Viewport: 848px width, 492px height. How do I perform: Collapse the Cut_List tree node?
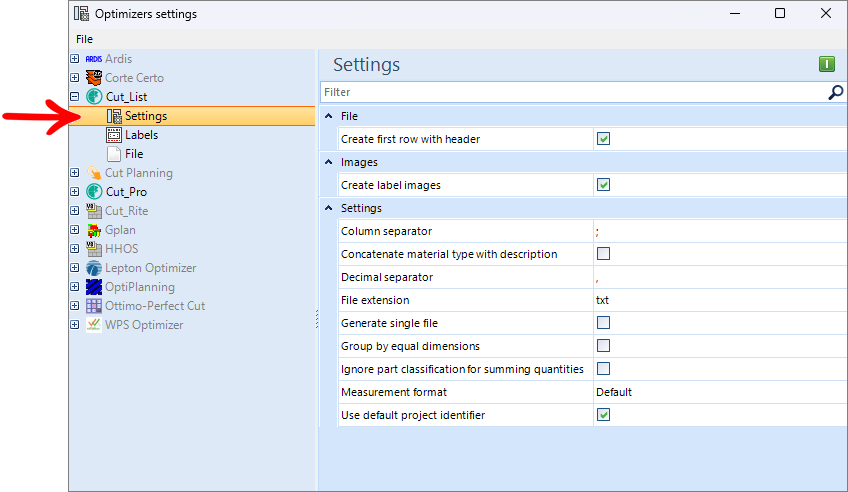(75, 96)
